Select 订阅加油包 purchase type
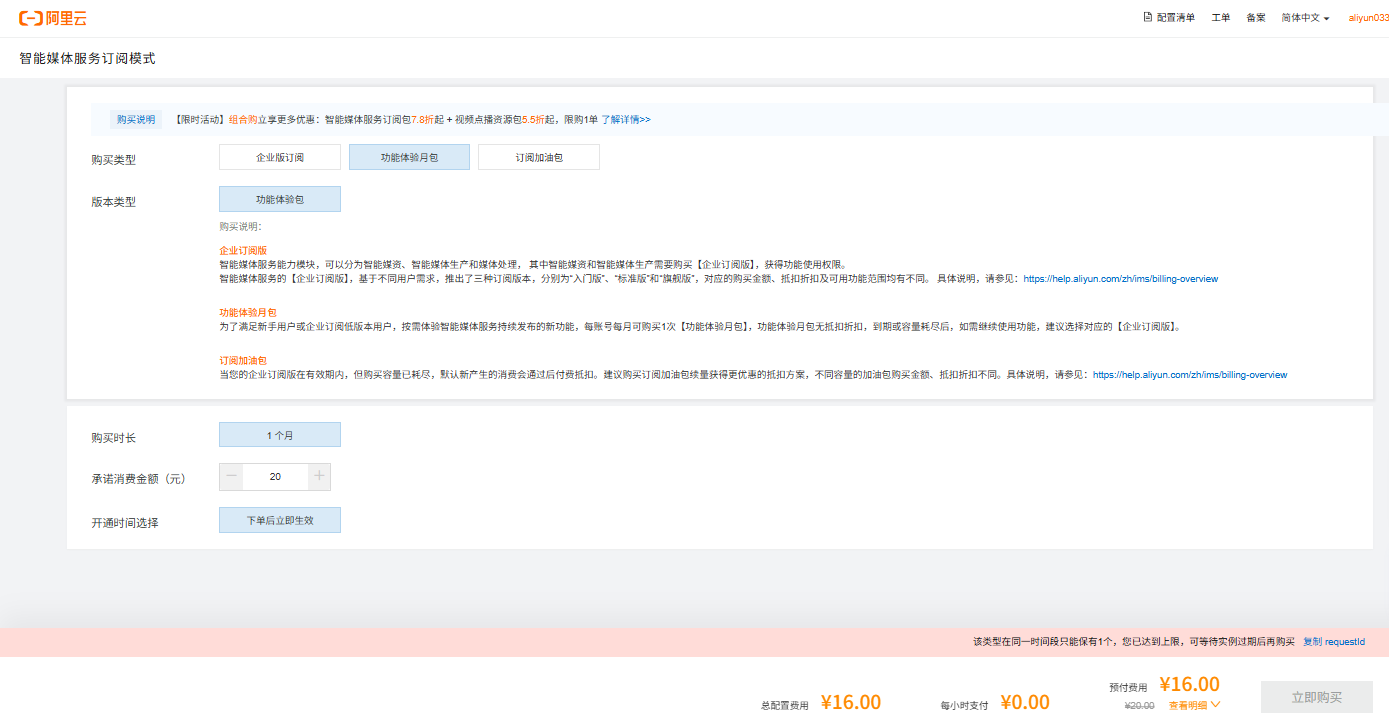Viewport: 1389px width, 727px height. 539,157
